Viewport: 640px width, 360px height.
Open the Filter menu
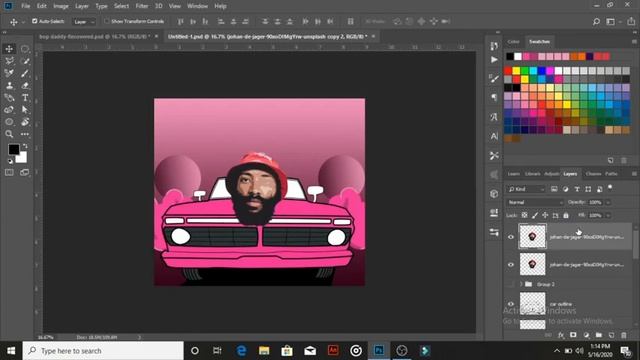click(x=142, y=6)
